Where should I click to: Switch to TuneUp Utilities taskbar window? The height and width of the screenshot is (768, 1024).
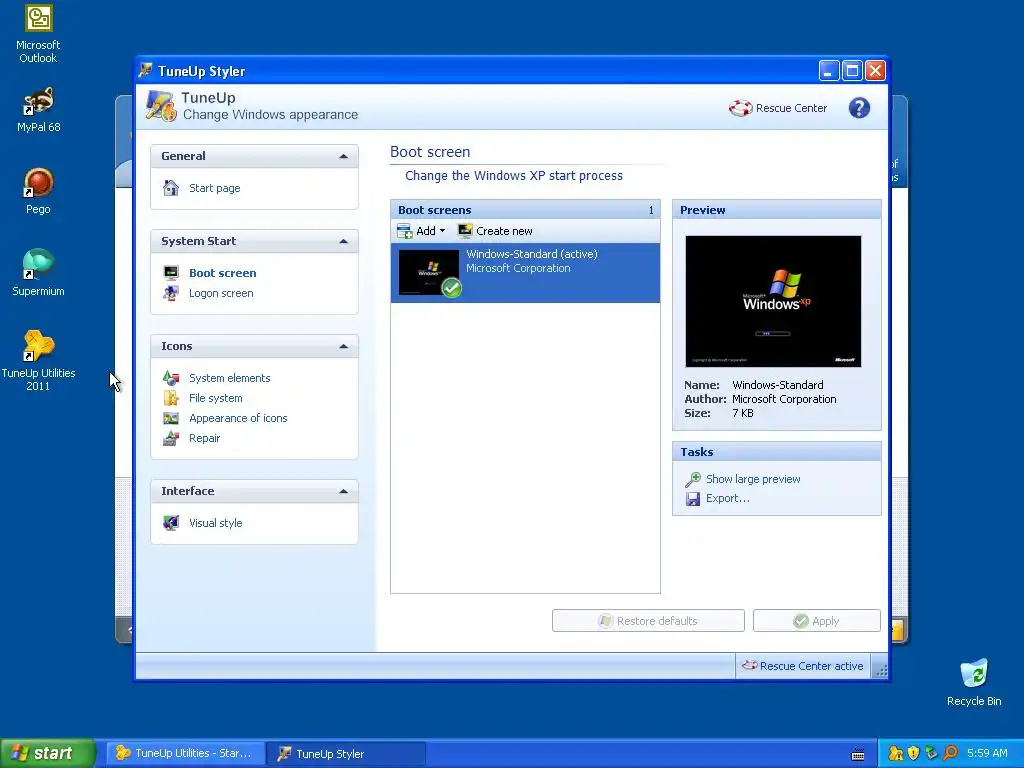pyautogui.click(x=185, y=754)
